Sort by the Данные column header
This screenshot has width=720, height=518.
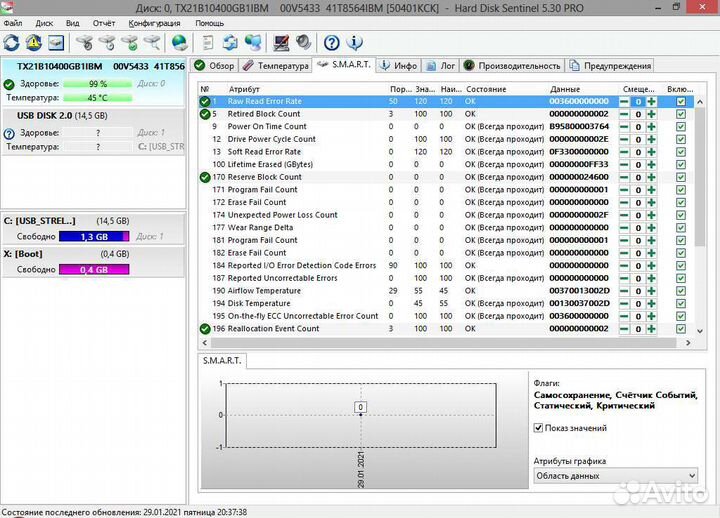[565, 89]
